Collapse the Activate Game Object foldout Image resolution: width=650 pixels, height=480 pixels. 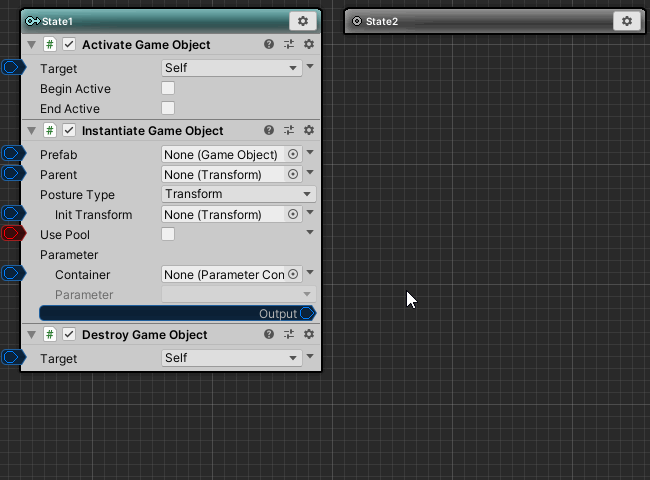pyautogui.click(x=31, y=45)
